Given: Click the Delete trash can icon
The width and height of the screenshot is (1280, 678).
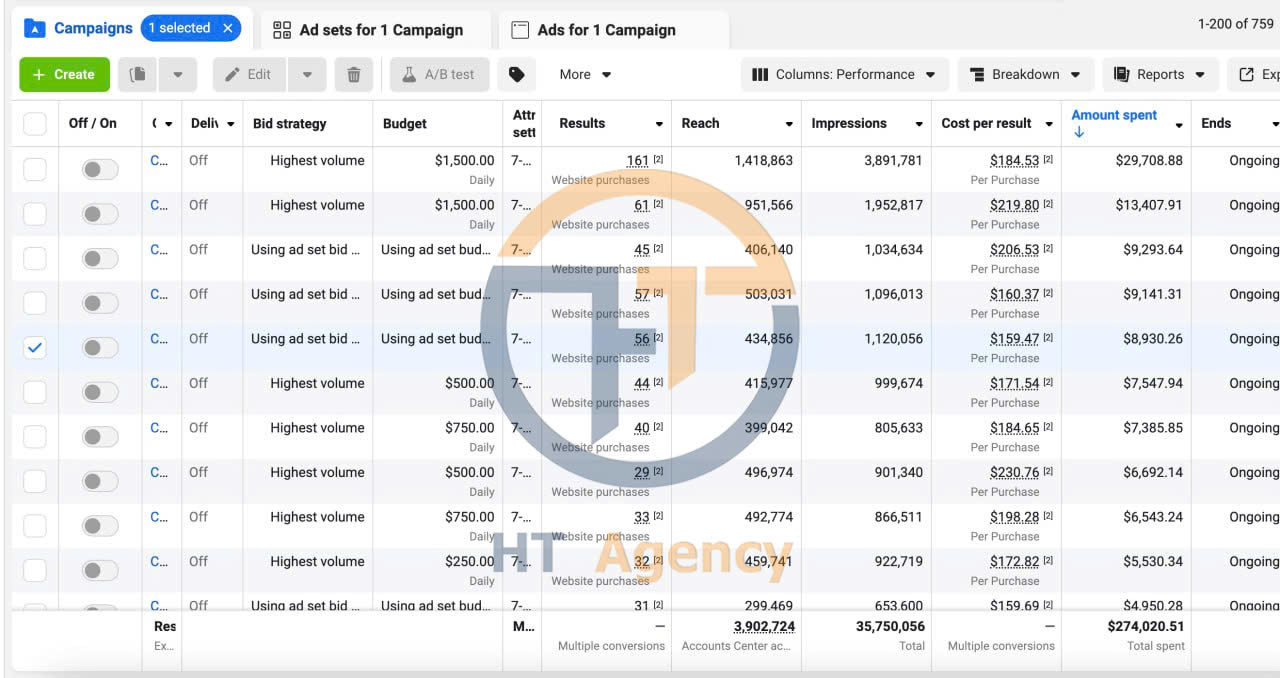Looking at the screenshot, I should tap(354, 74).
